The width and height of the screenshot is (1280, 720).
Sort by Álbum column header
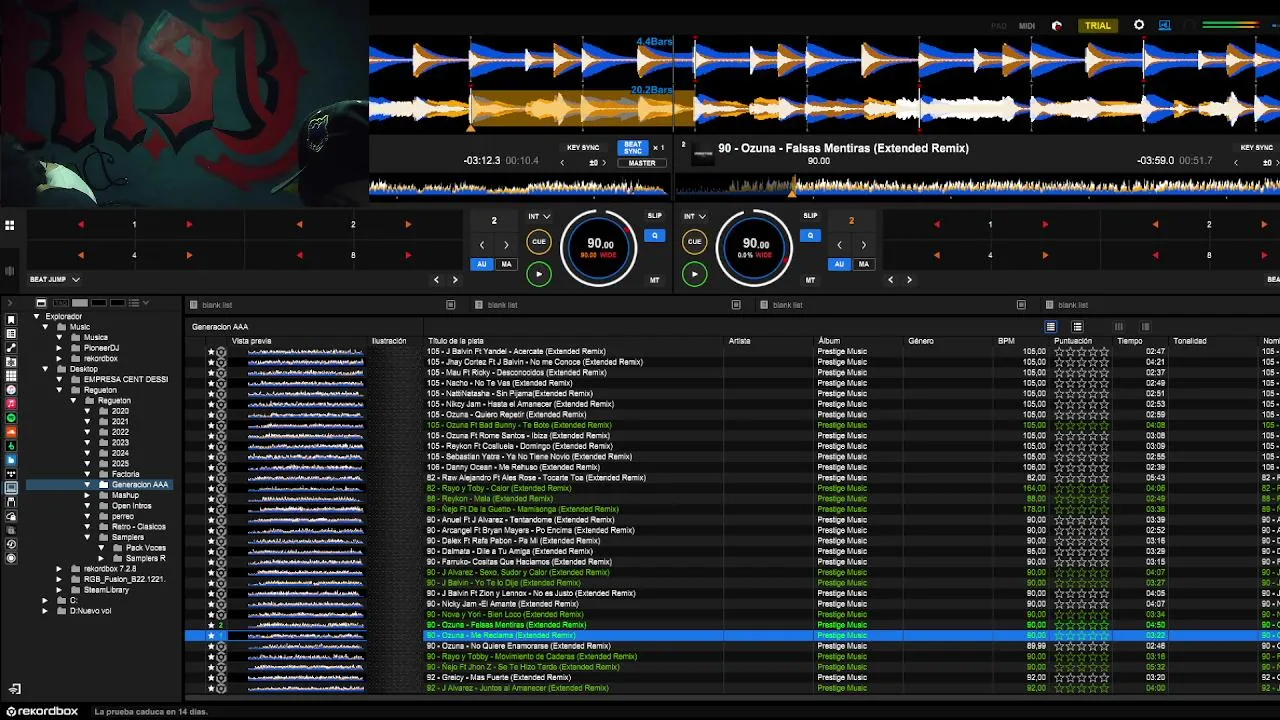point(828,341)
